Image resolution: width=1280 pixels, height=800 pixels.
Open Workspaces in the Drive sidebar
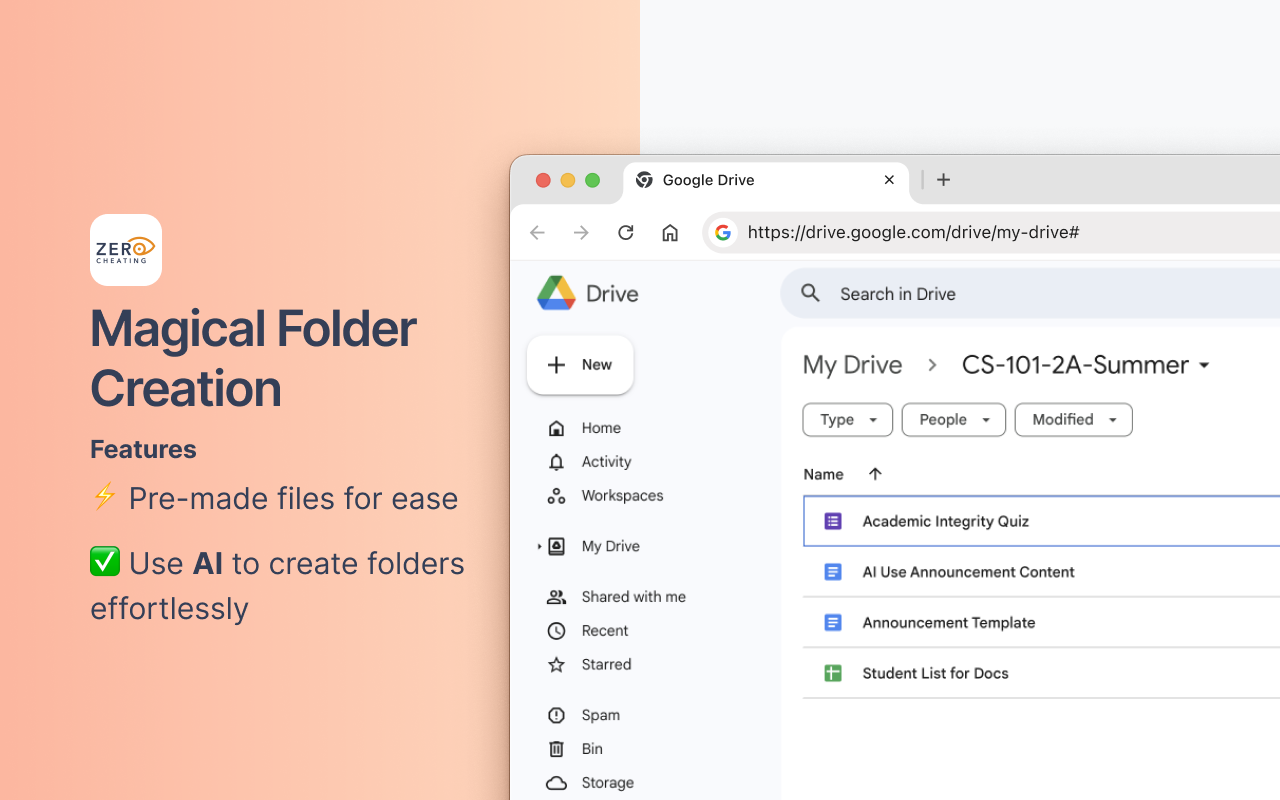pos(622,496)
